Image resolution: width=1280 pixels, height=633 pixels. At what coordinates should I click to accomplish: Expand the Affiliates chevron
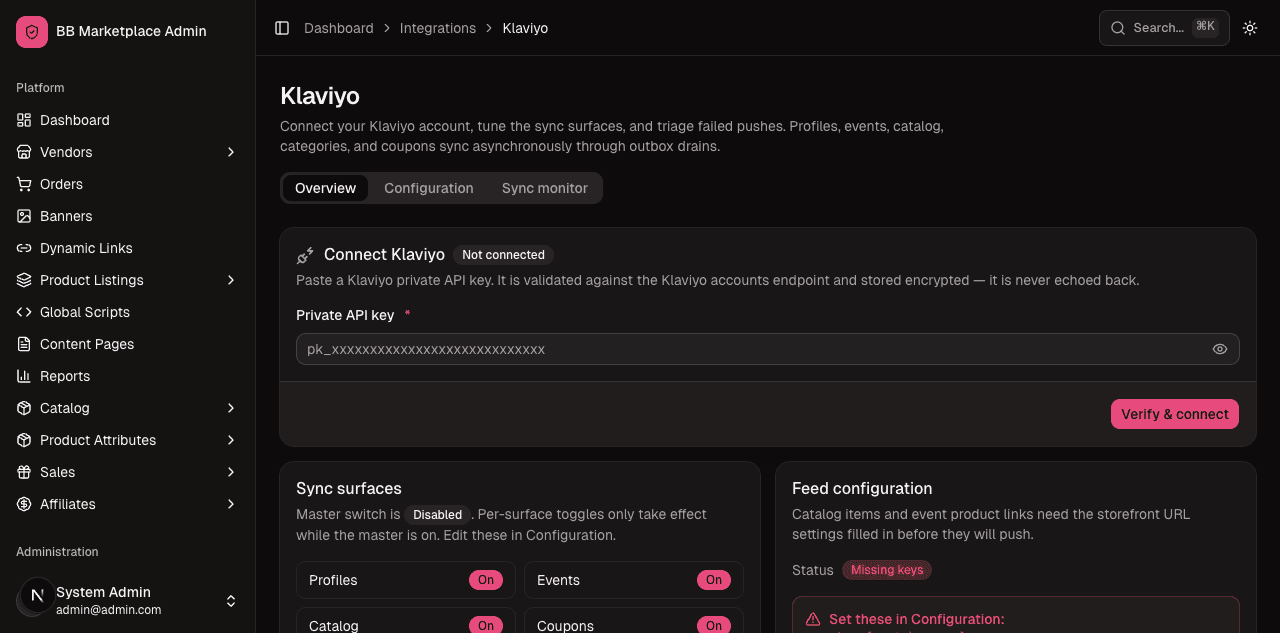(231, 504)
